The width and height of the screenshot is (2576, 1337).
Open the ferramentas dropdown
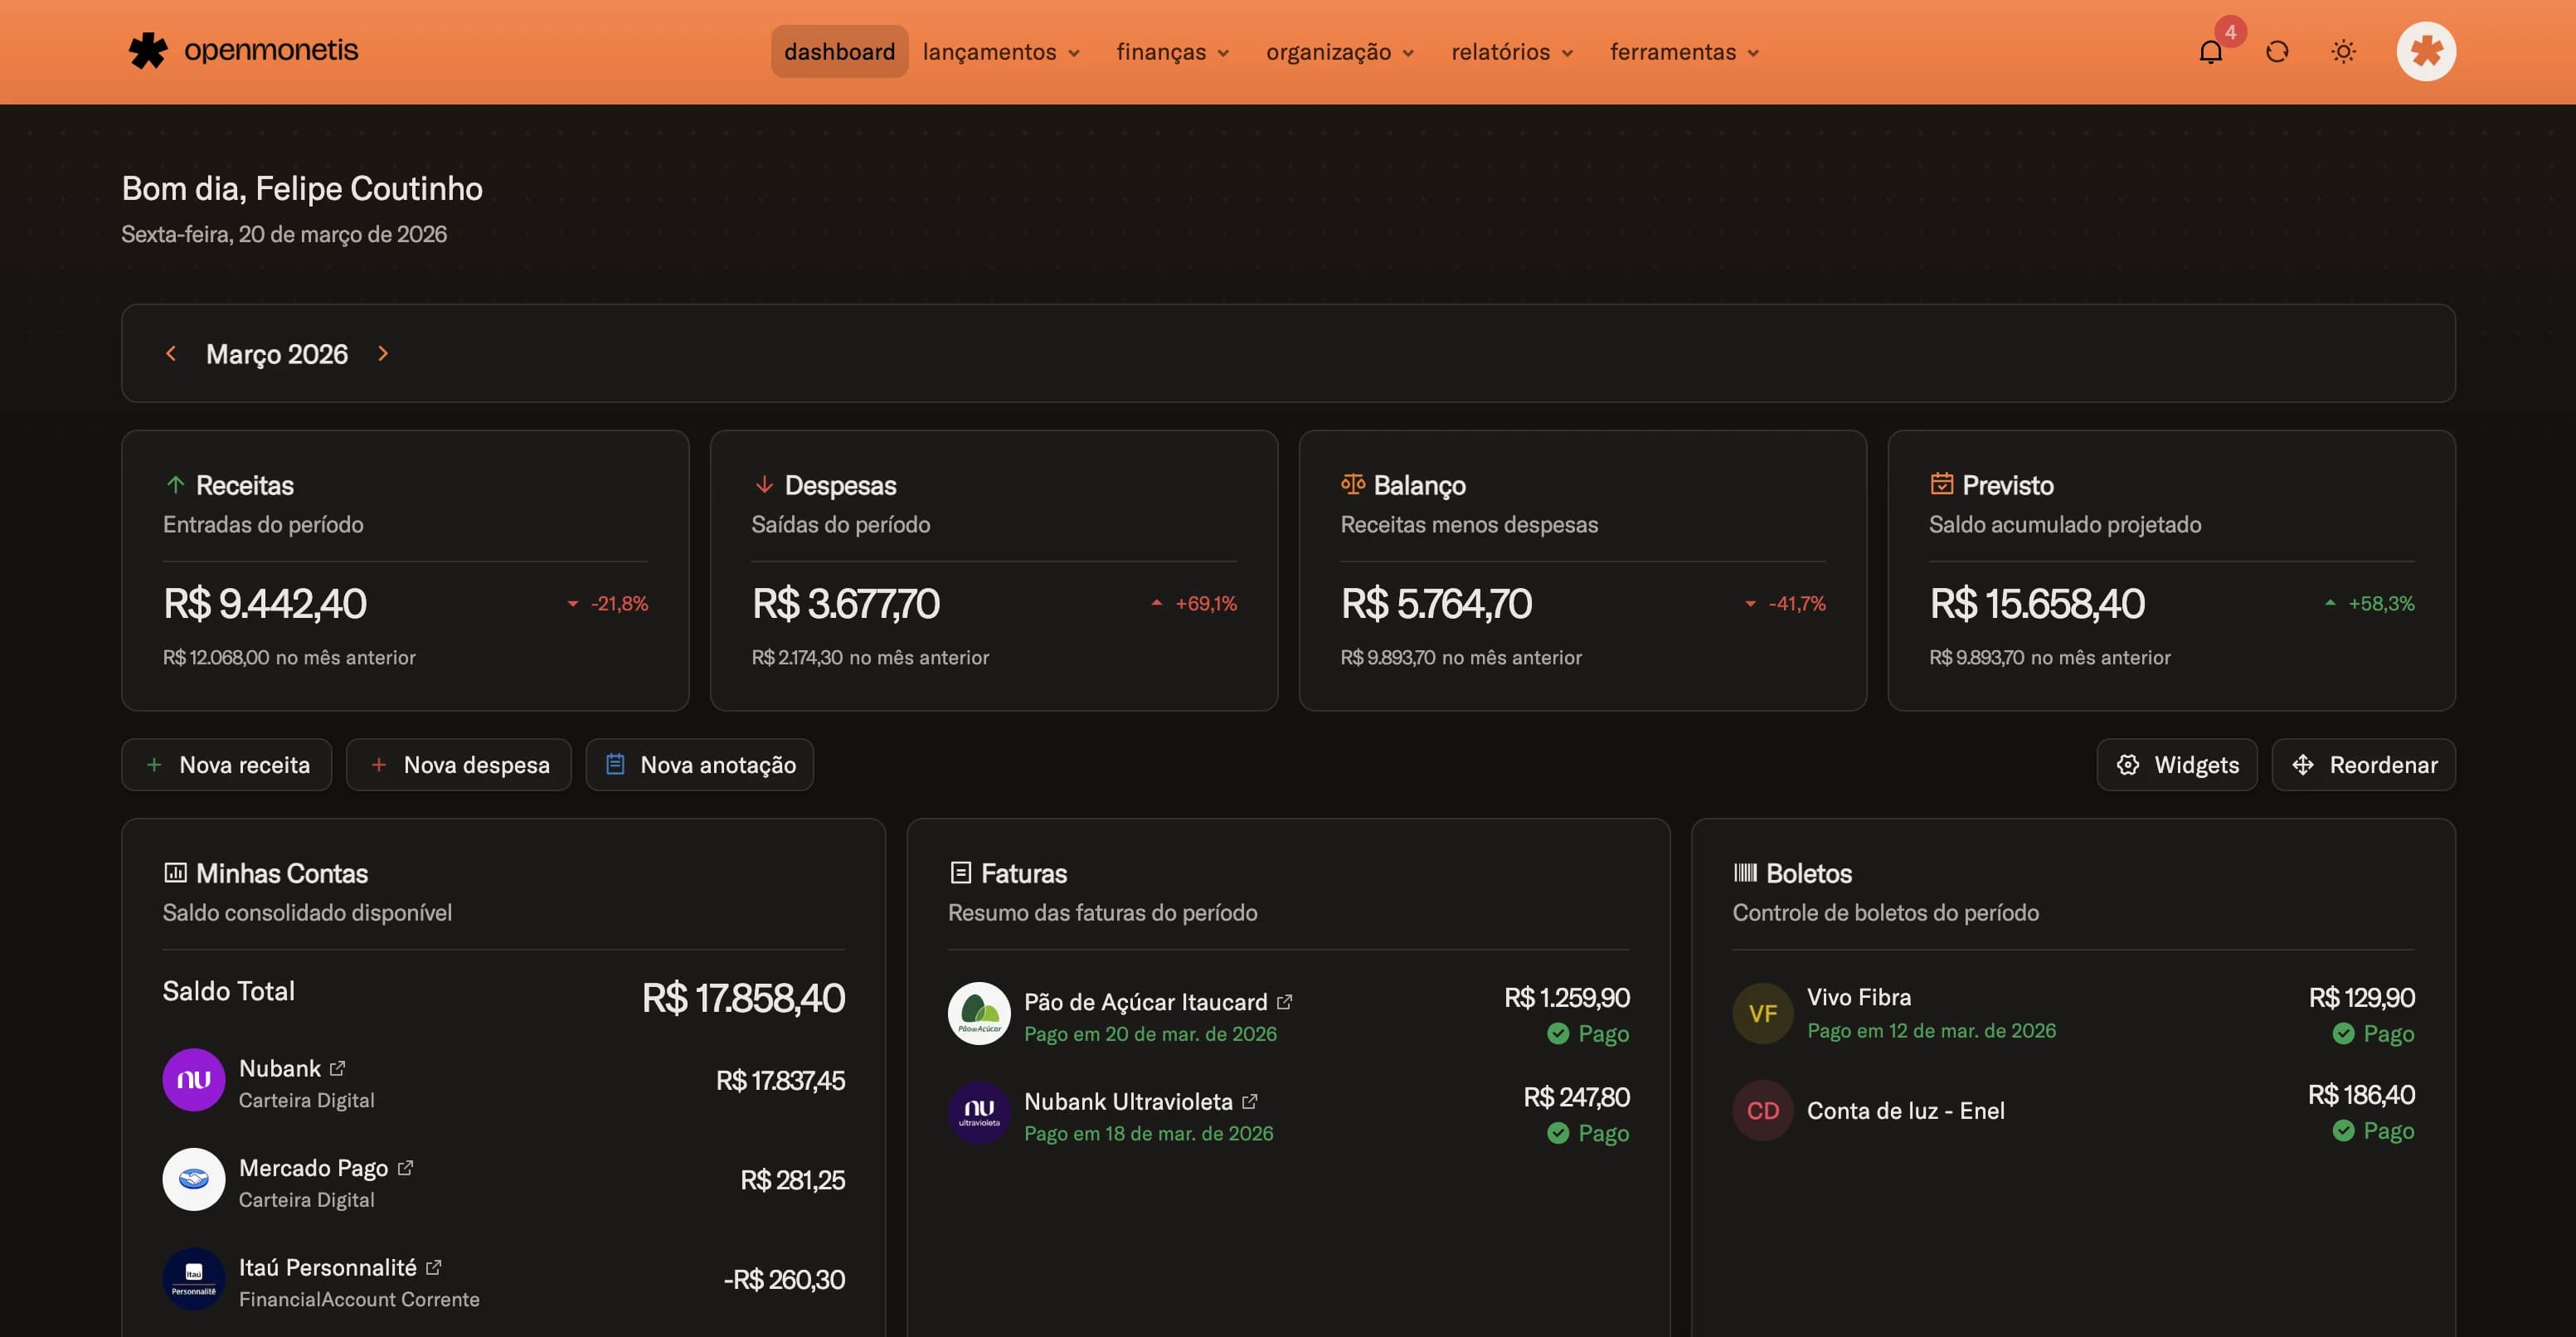pyautogui.click(x=1683, y=51)
